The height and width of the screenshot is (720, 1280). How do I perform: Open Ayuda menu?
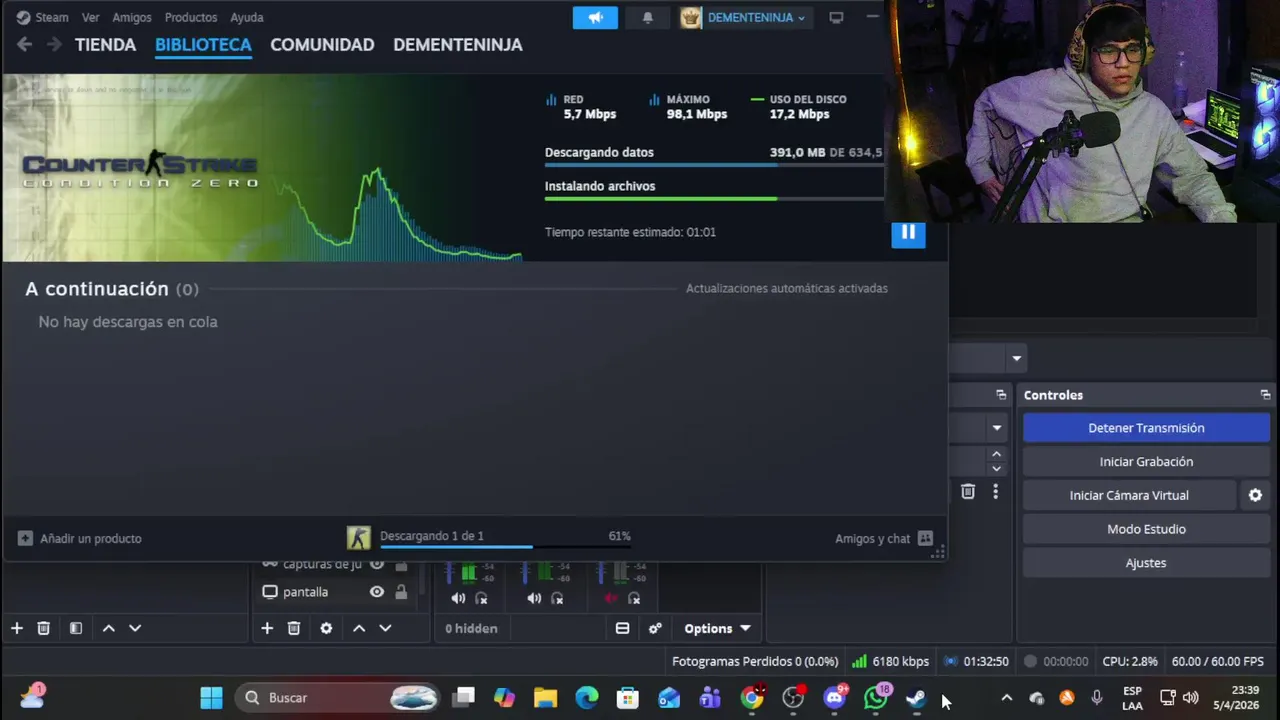[x=247, y=17]
